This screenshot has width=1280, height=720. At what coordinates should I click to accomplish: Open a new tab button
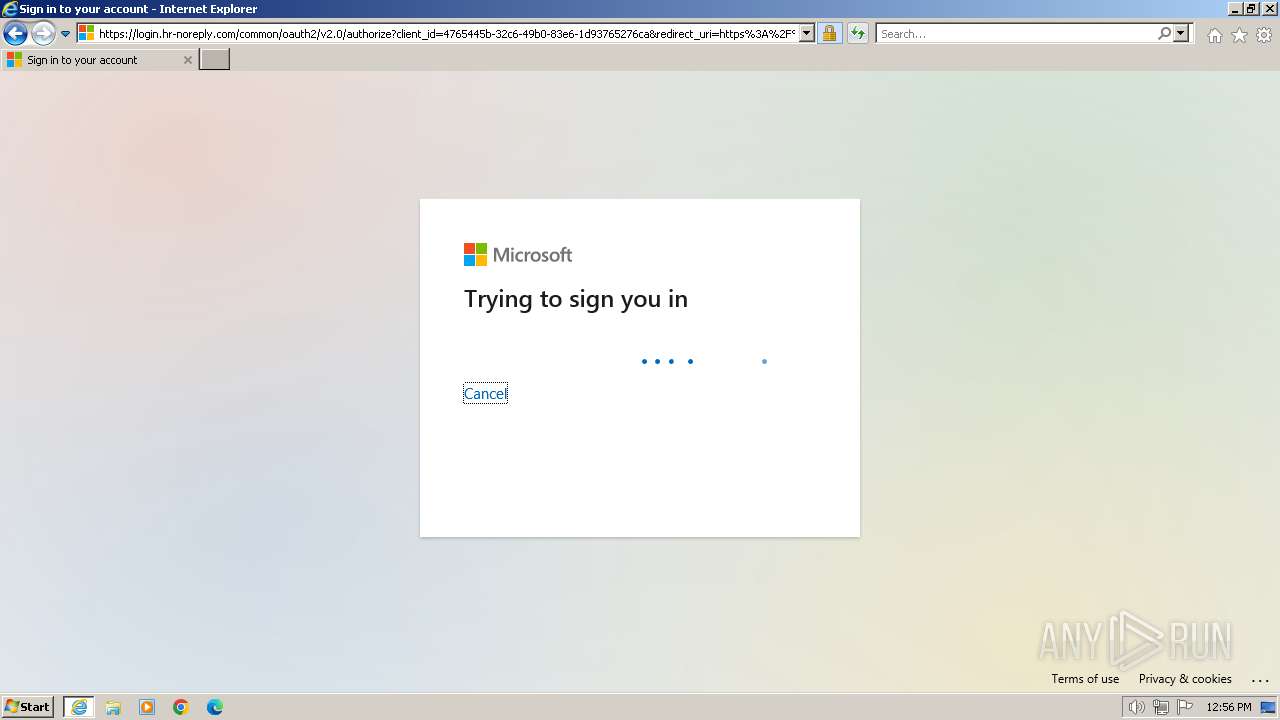pyautogui.click(x=215, y=60)
